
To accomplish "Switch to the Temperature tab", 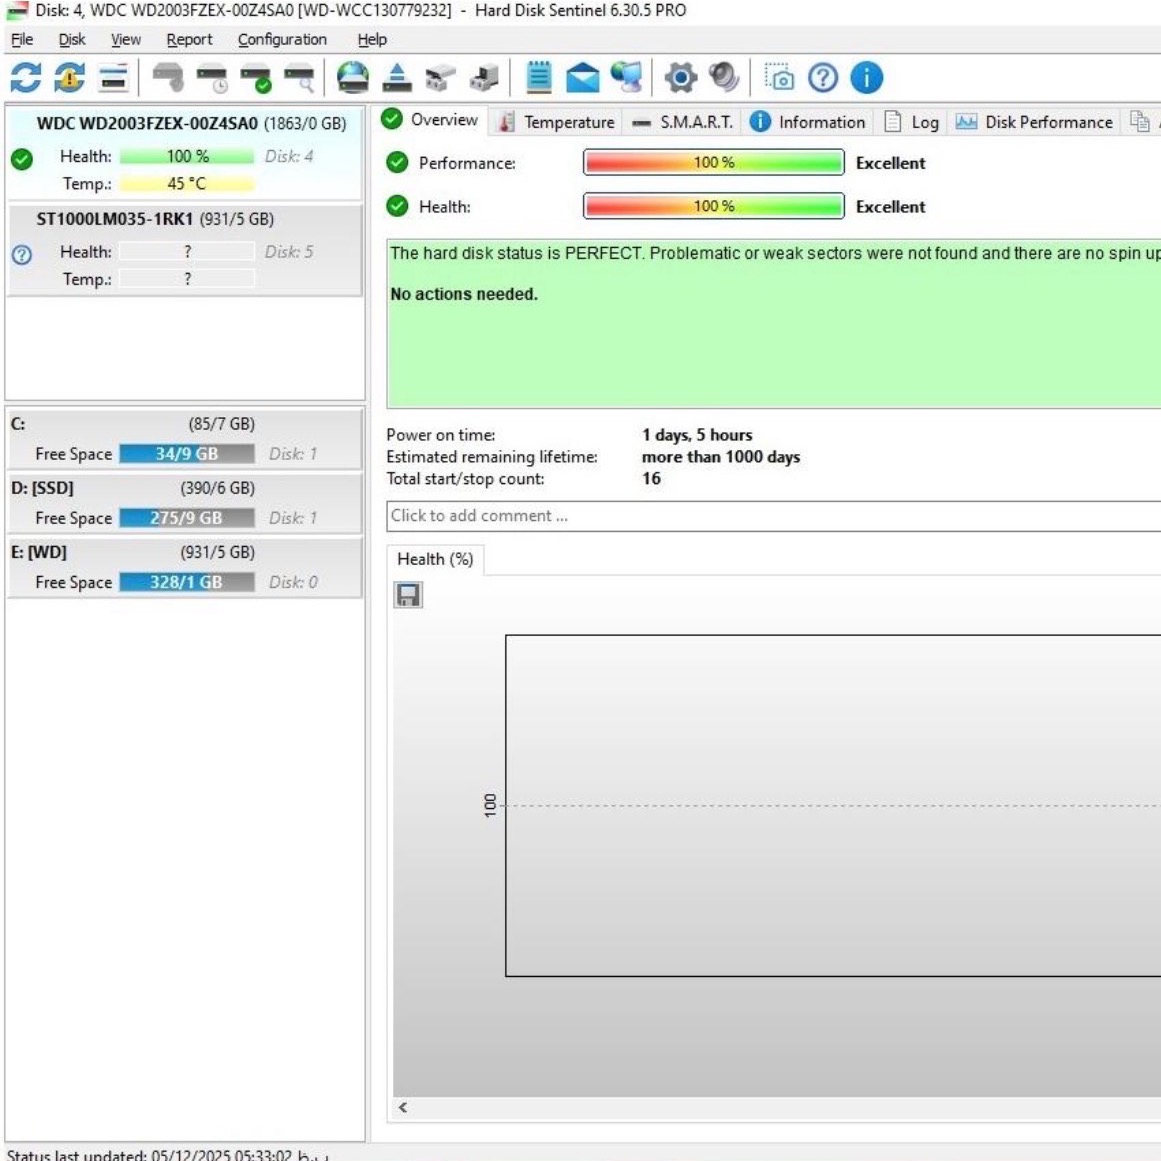I will pyautogui.click(x=557, y=122).
